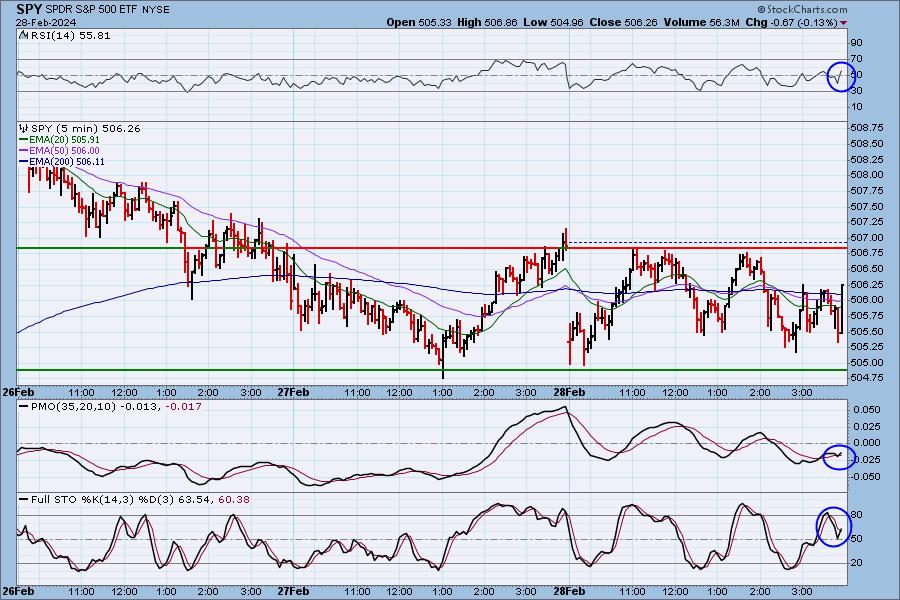Click the RSI(14) 55.81 indicator label
This screenshot has width=900, height=600.
pos(70,35)
